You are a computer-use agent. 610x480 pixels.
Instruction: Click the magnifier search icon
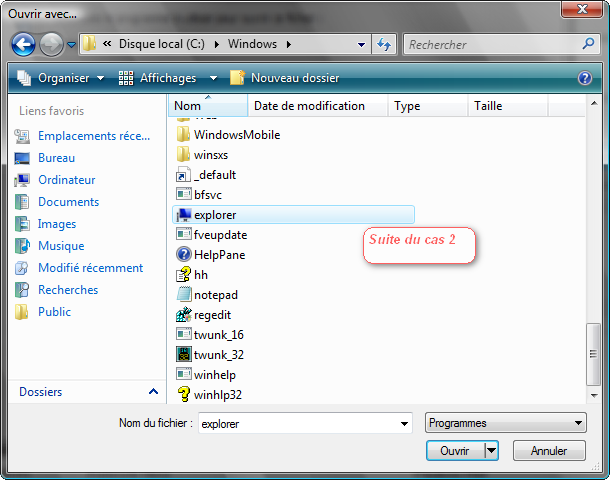(x=588, y=44)
